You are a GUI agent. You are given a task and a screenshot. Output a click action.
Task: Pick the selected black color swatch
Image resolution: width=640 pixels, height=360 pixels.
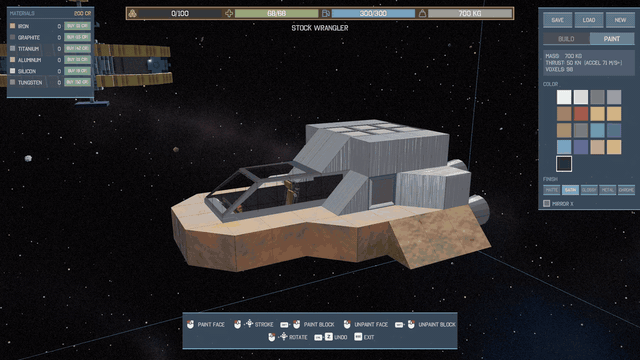pos(564,164)
